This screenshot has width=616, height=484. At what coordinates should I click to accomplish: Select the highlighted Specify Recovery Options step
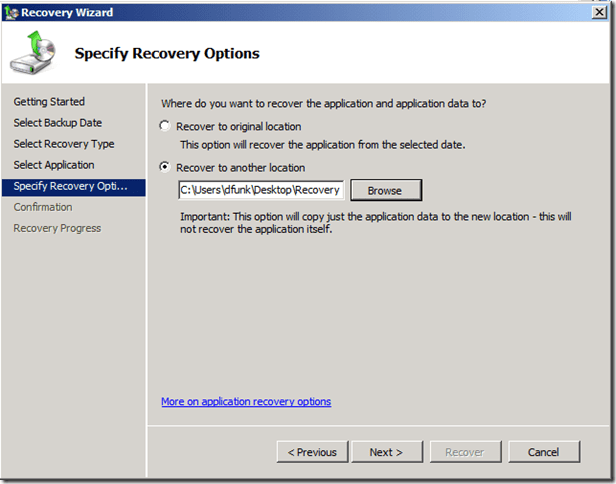point(71,186)
